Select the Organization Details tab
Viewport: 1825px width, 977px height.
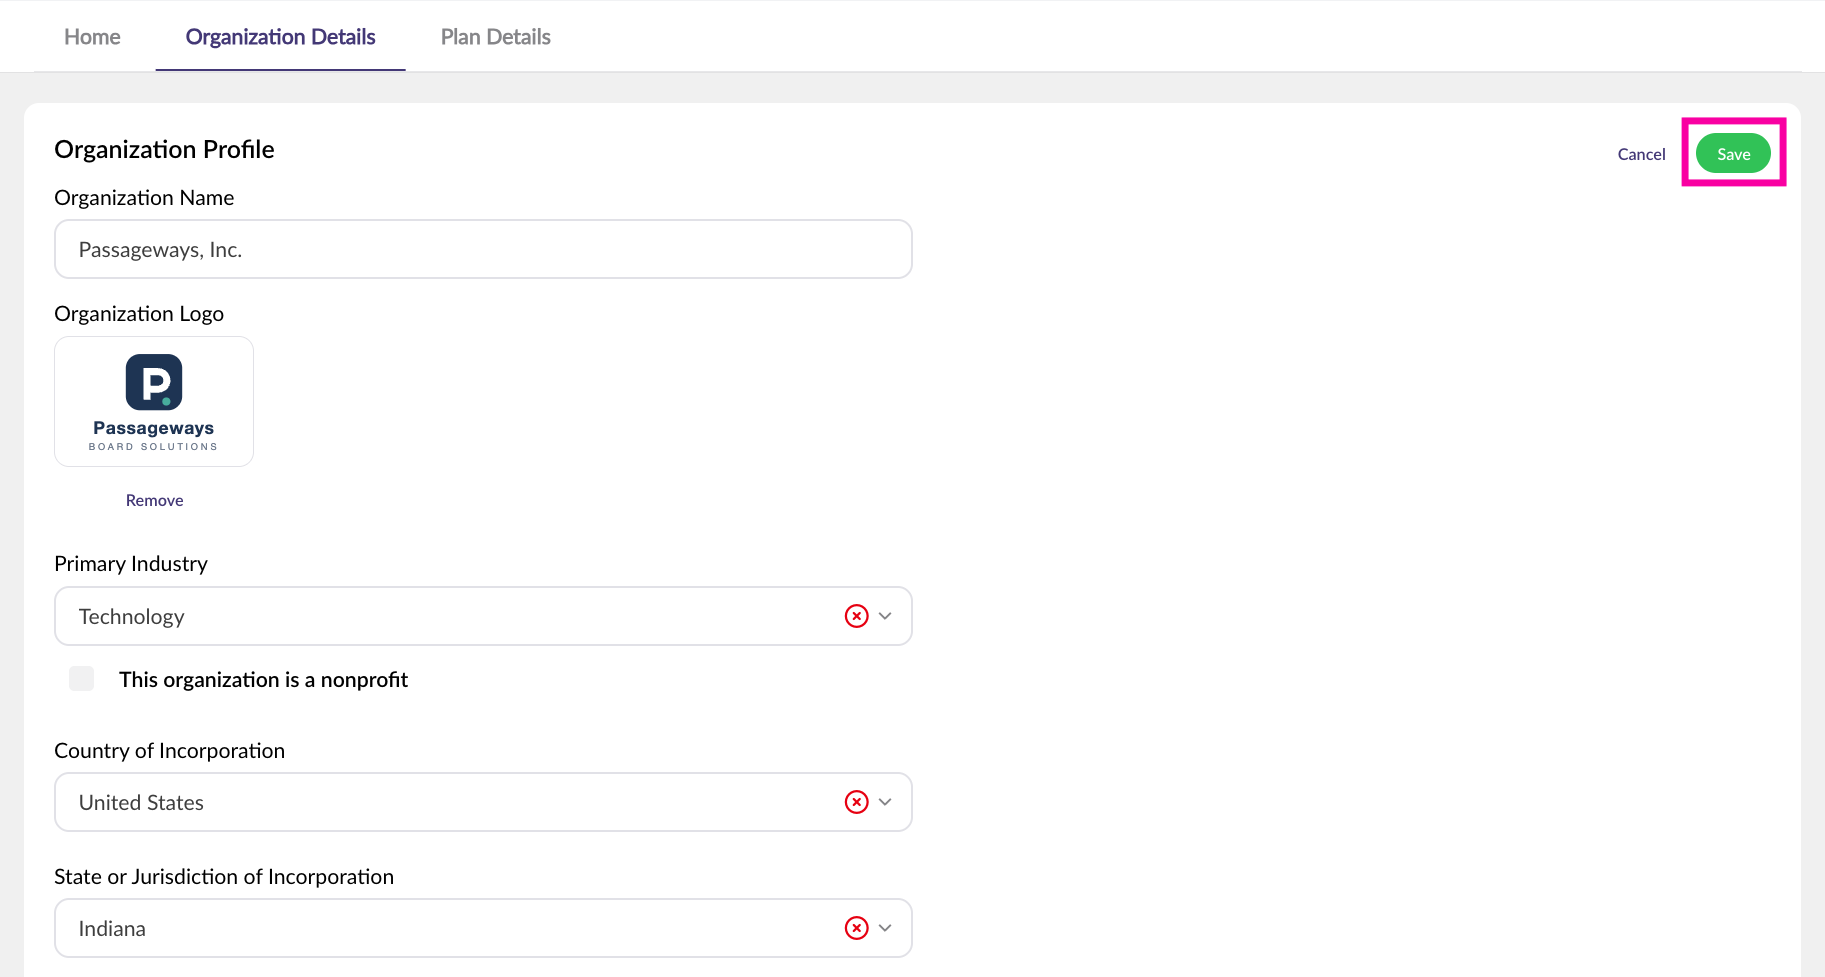coord(280,37)
